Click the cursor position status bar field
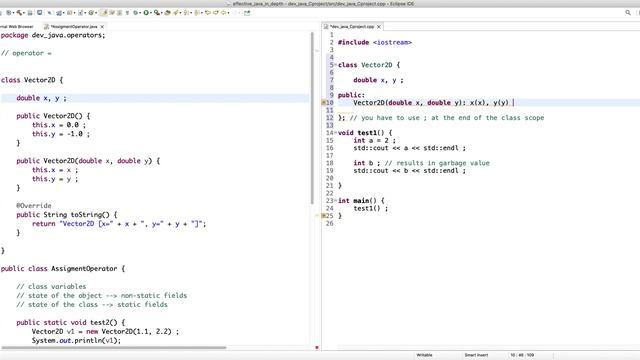 tap(522, 355)
